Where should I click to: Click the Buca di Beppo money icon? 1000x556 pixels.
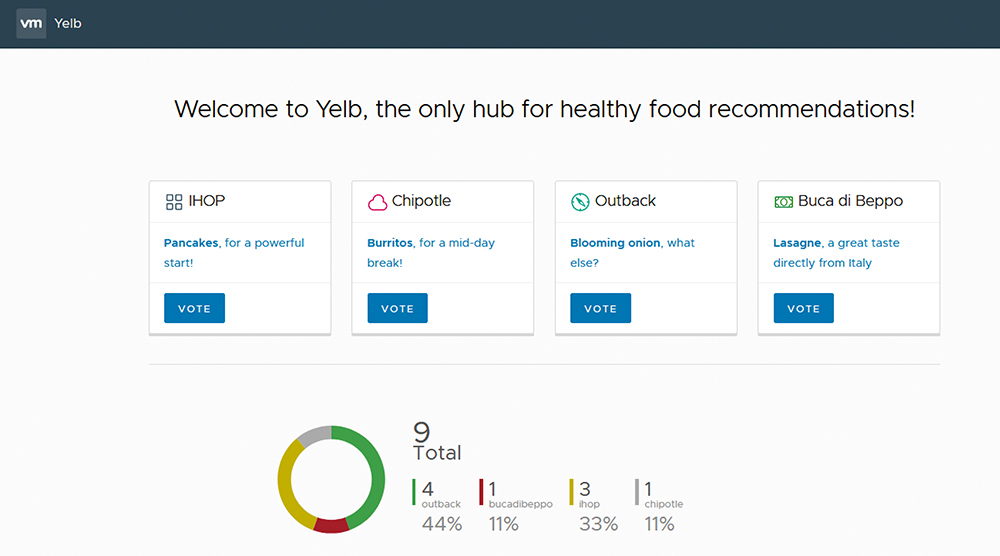click(783, 202)
